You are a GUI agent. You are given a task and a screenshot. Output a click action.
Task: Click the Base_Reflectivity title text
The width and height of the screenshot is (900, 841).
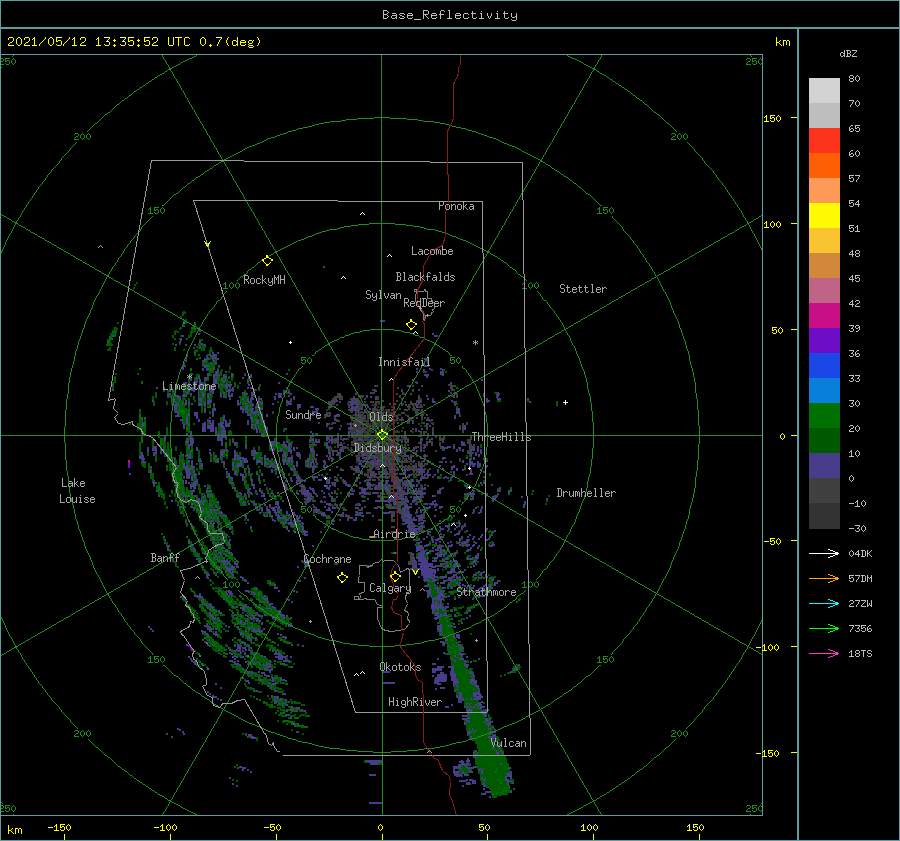pos(450,15)
